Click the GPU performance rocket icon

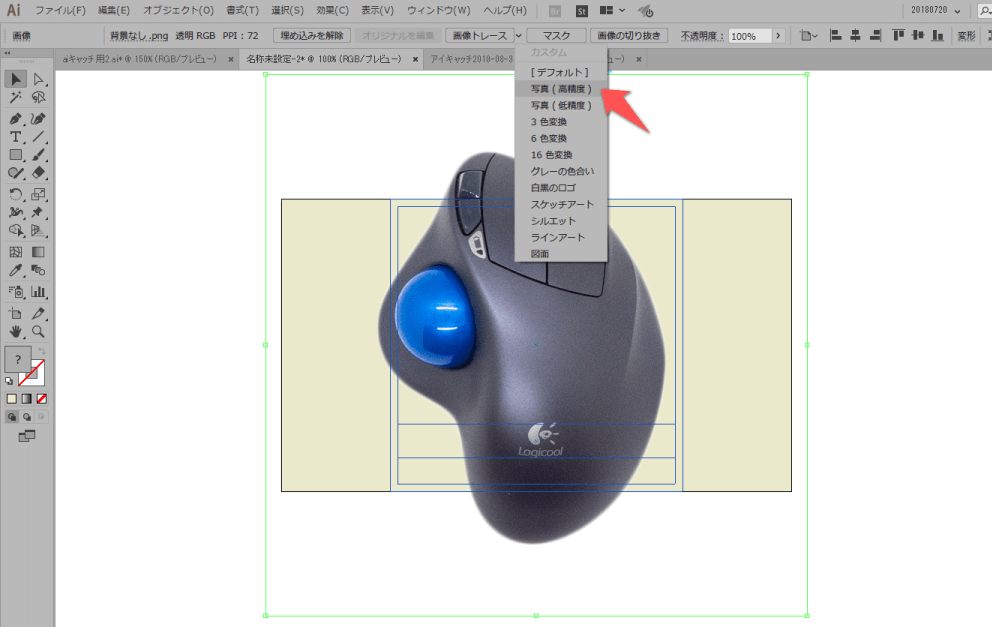tap(645, 11)
